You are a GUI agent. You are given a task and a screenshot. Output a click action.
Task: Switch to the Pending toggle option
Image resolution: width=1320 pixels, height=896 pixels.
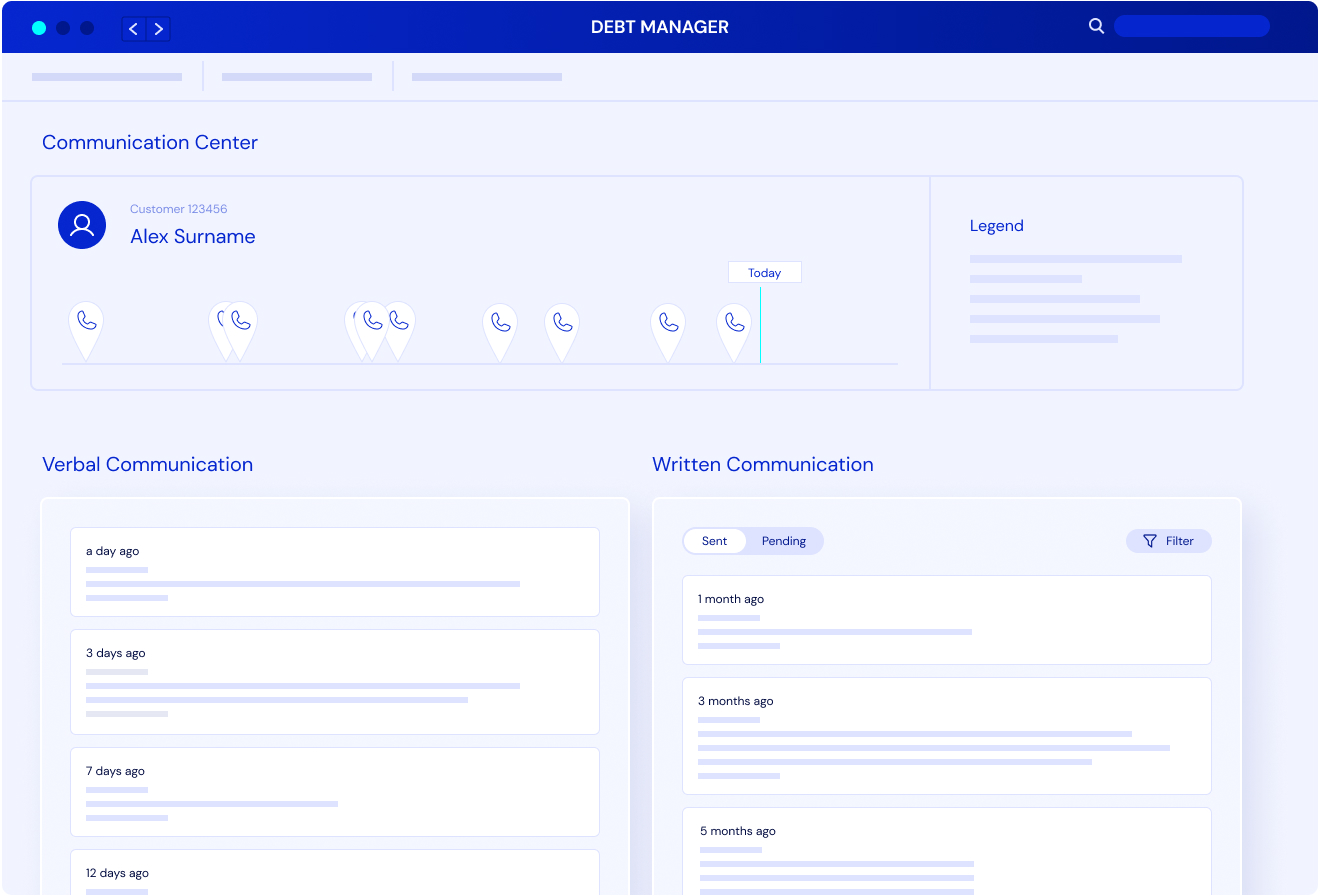783,541
